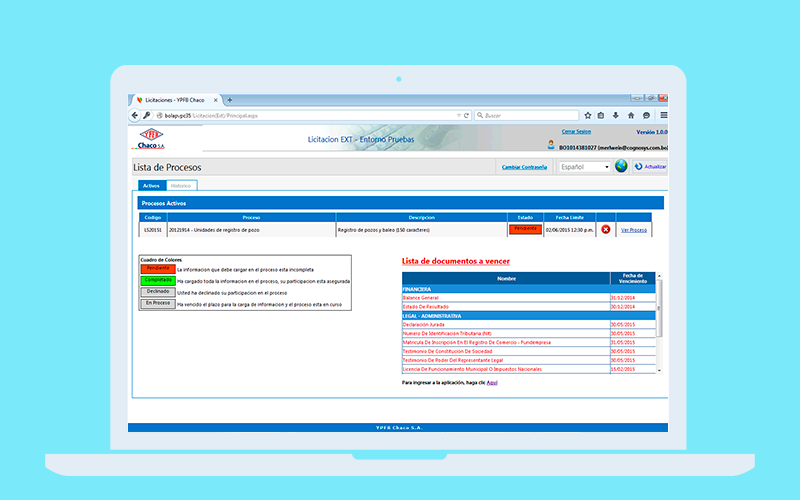Screen dimensions: 800x500
Task: Click the Proceso column header
Action: pyautogui.click(x=252, y=217)
